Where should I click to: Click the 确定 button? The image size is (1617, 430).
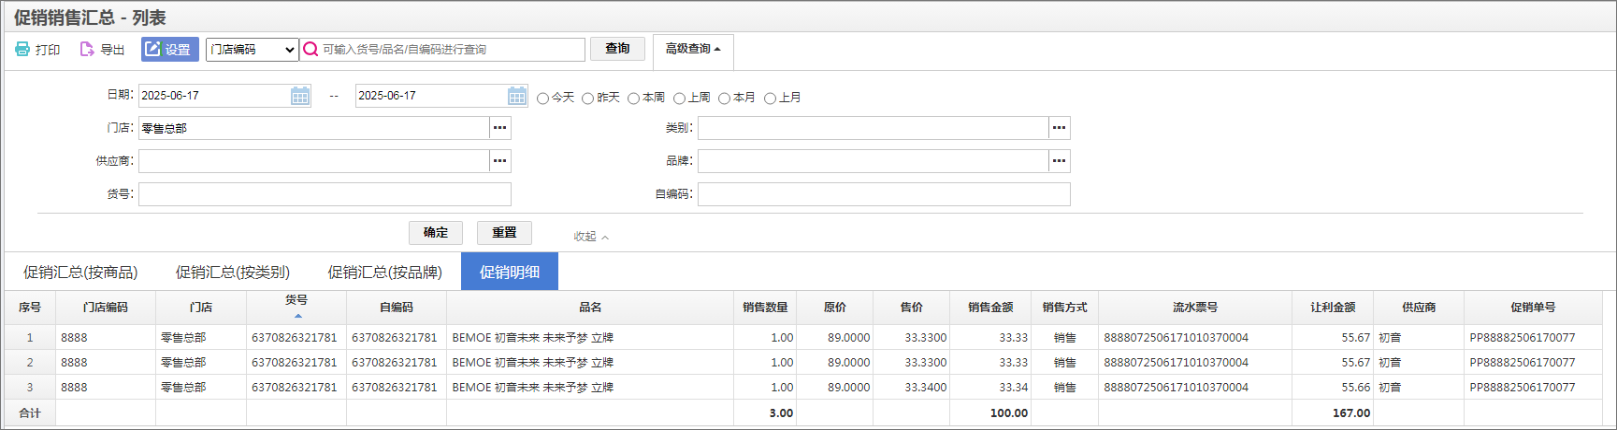coord(436,233)
